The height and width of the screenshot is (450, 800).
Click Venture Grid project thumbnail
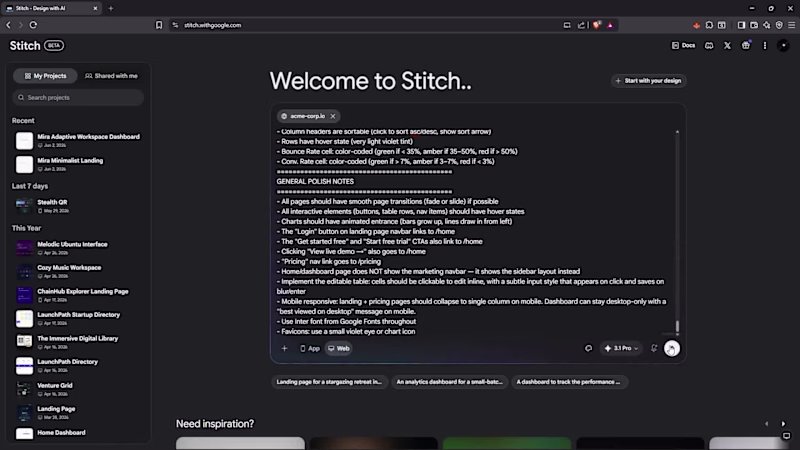coord(24,389)
